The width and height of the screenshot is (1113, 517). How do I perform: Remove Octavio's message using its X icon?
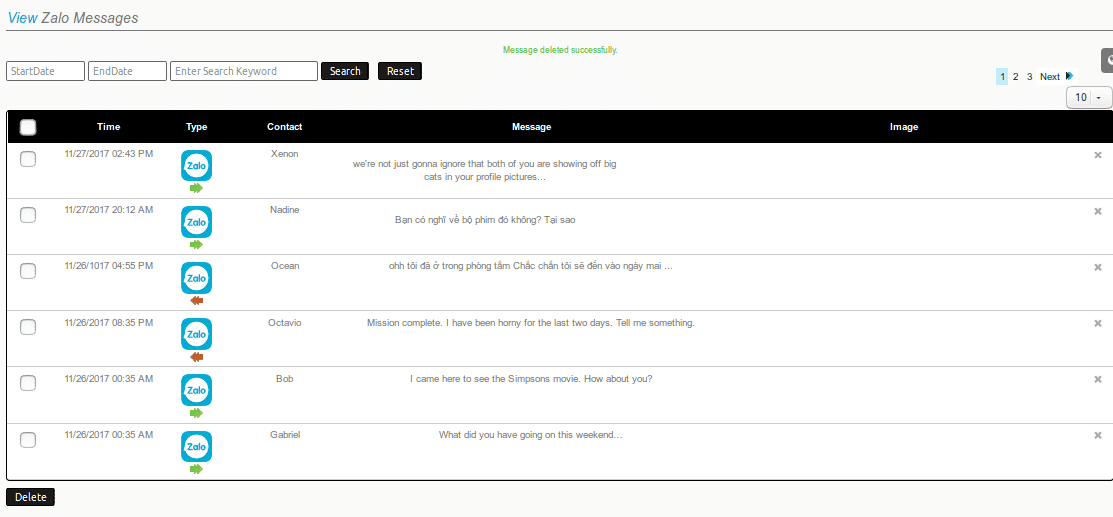[1097, 323]
